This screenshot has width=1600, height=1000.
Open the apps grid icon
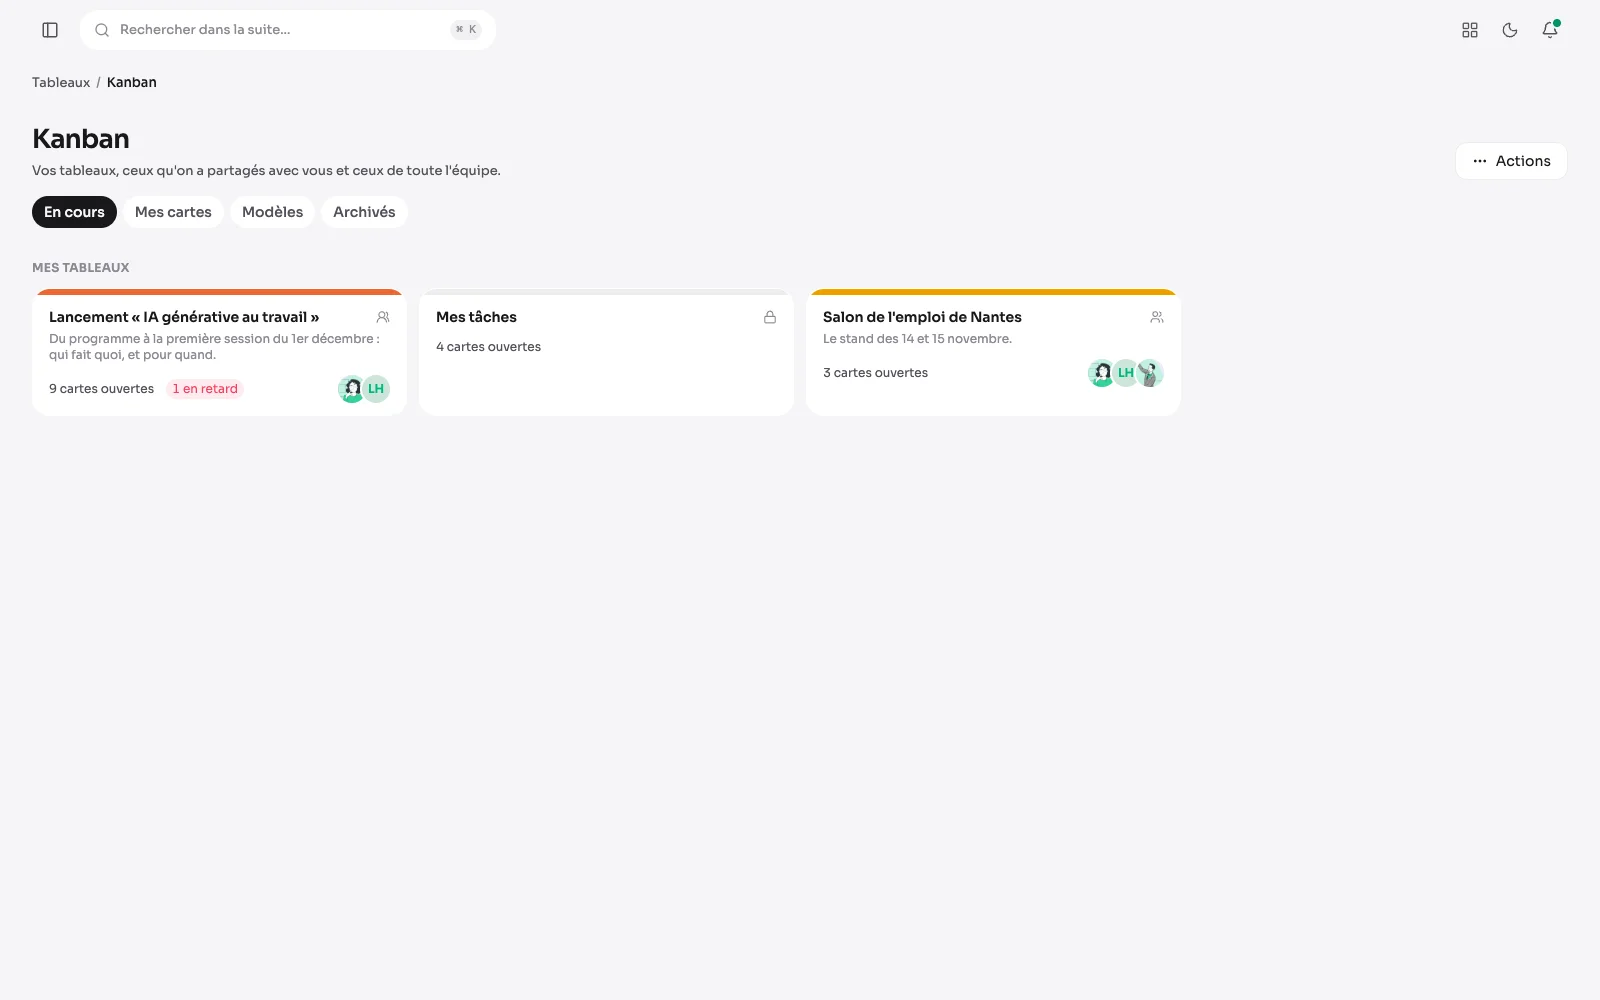1470,30
